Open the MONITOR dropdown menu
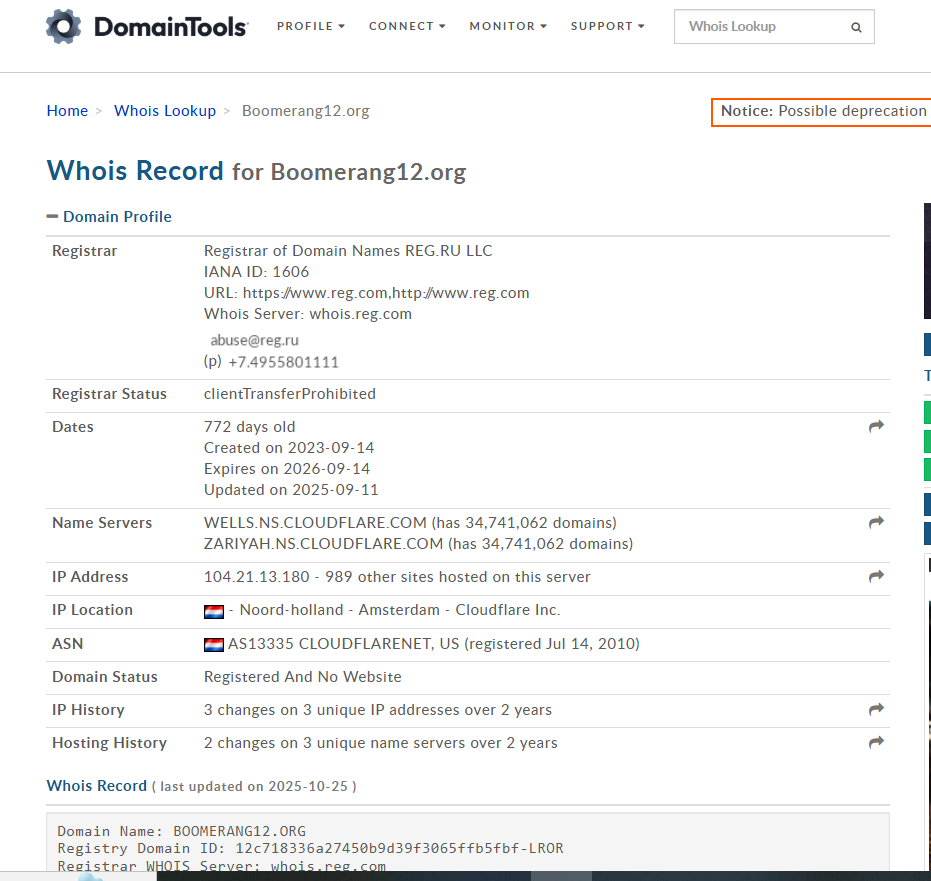 pyautogui.click(x=508, y=26)
